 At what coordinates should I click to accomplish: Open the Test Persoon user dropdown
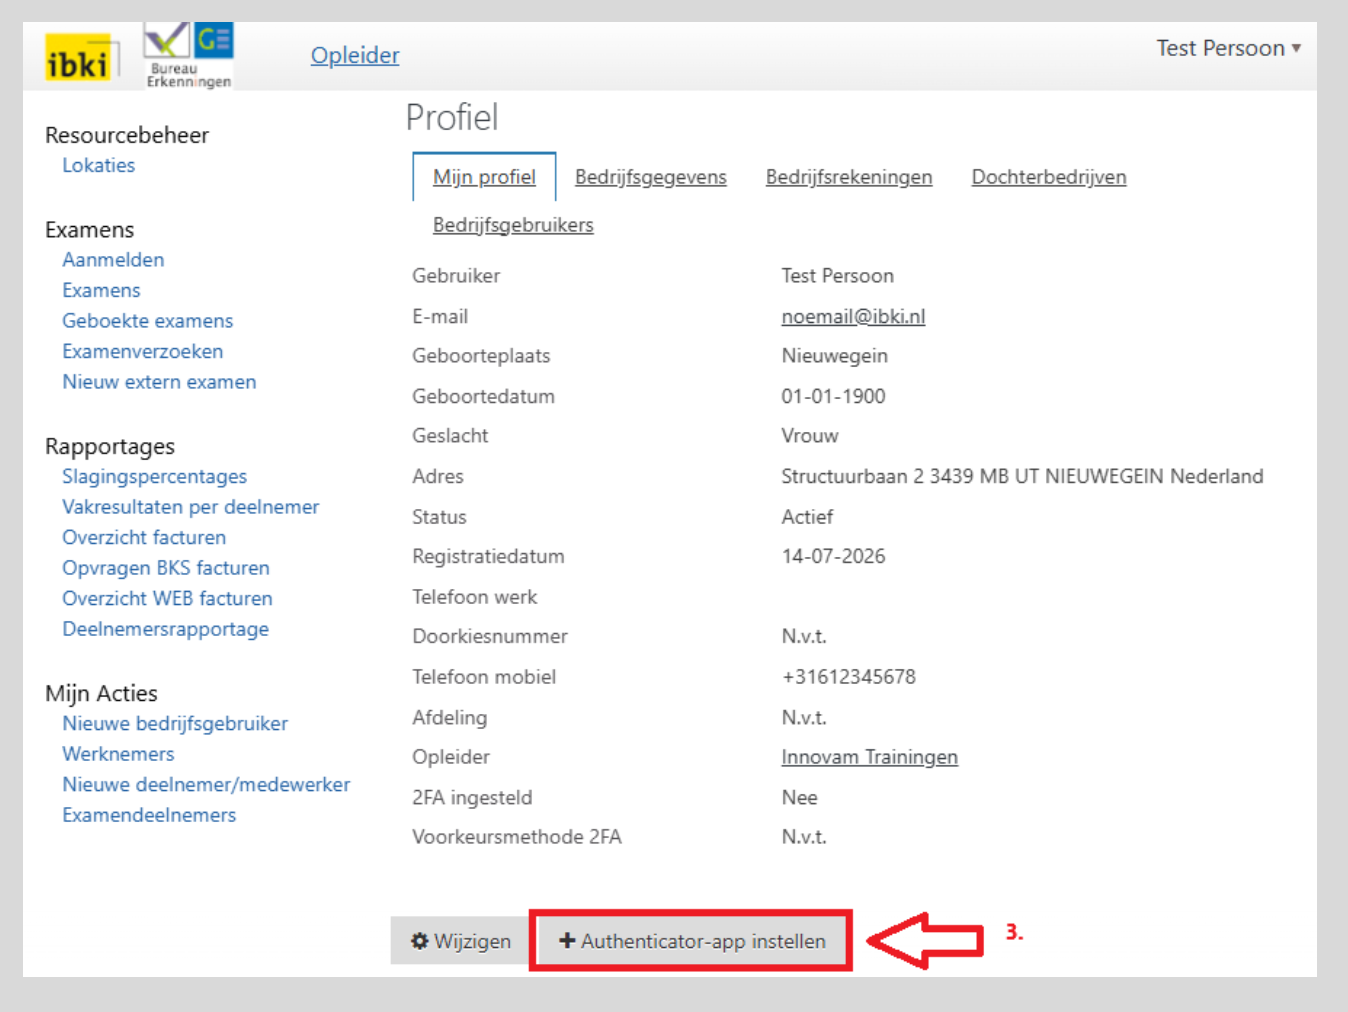[x=1228, y=48]
